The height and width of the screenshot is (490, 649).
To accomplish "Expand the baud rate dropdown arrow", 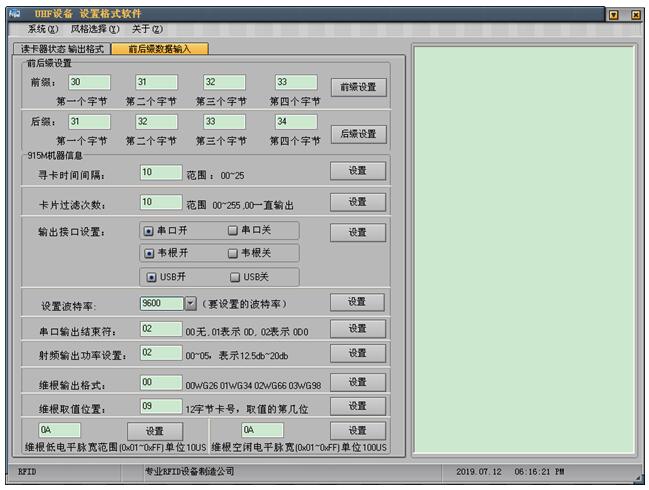I will coord(190,303).
